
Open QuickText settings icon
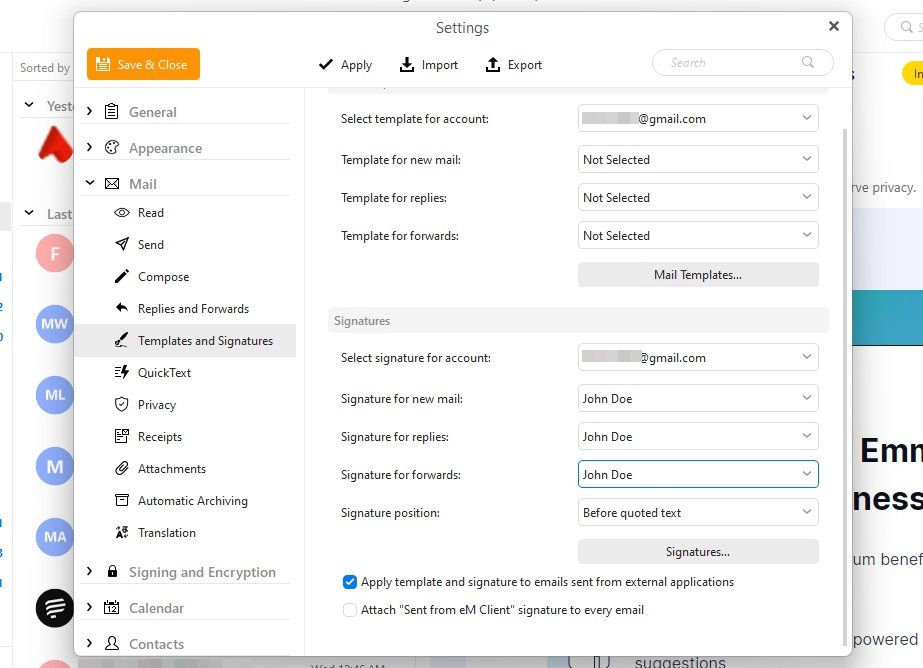tap(120, 372)
